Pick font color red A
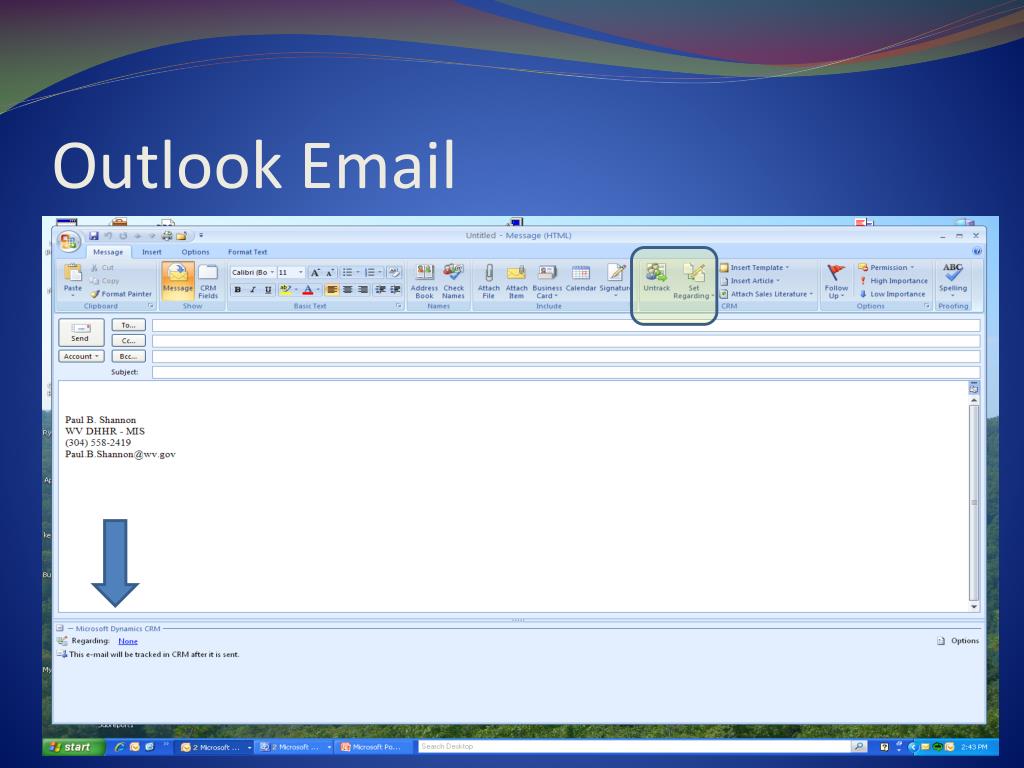The image size is (1024, 768). point(308,289)
